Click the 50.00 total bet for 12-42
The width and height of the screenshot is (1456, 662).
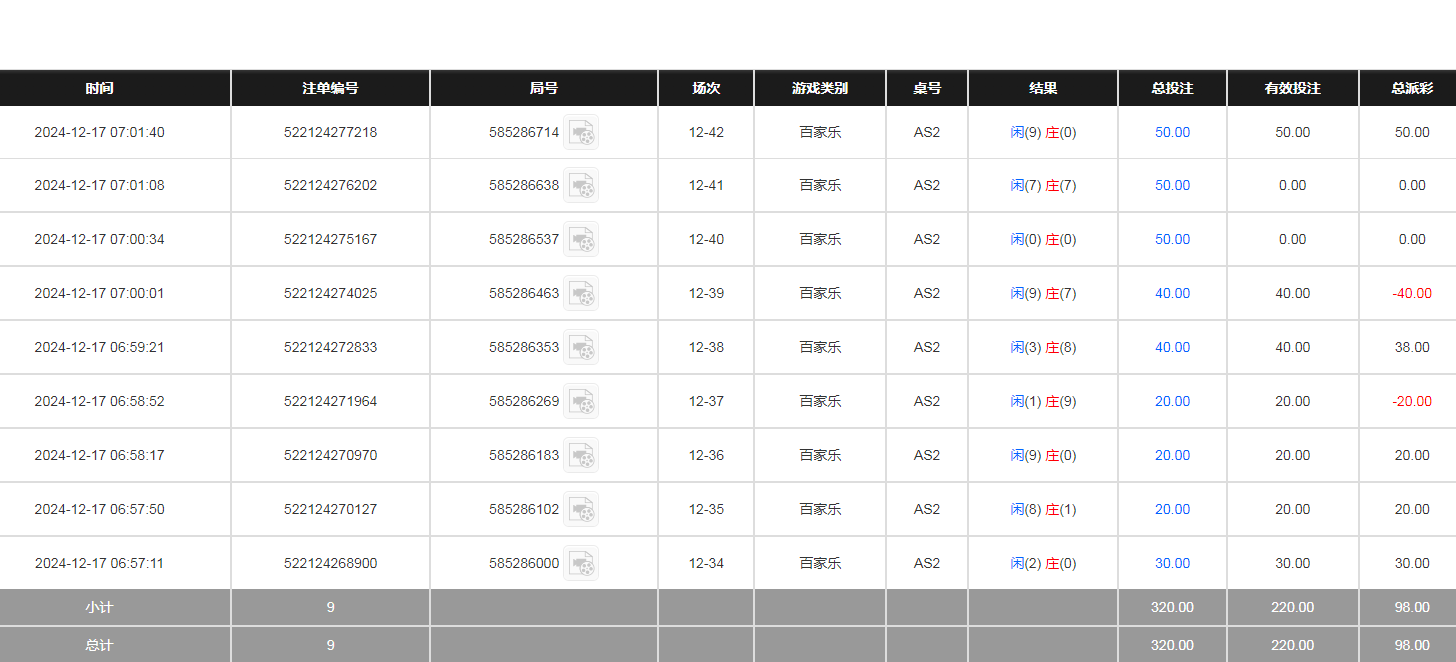click(x=1172, y=132)
